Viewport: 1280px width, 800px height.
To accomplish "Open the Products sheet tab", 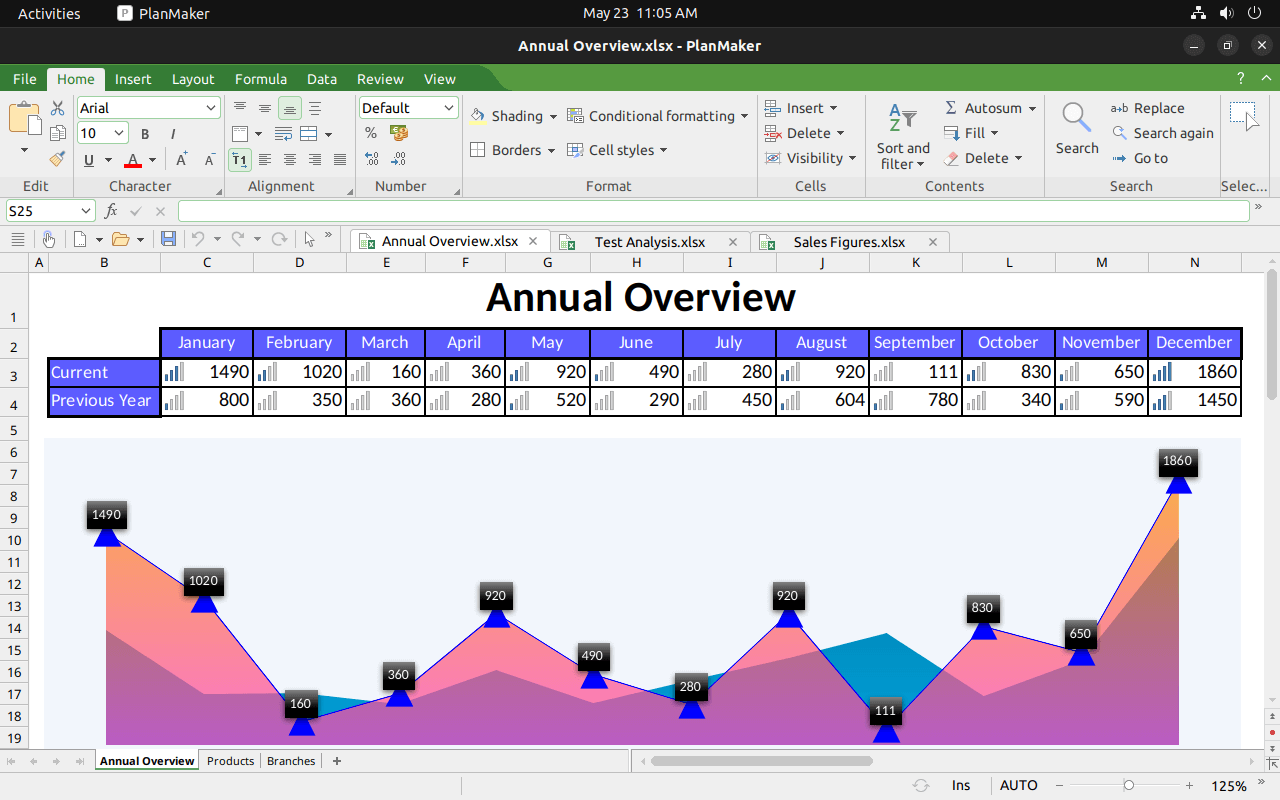I will (x=230, y=761).
